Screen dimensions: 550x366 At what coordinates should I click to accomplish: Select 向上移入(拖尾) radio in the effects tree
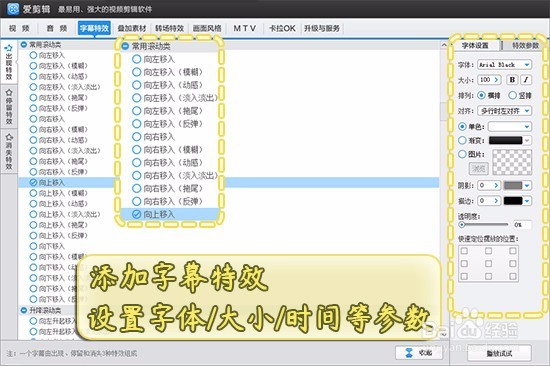33,225
